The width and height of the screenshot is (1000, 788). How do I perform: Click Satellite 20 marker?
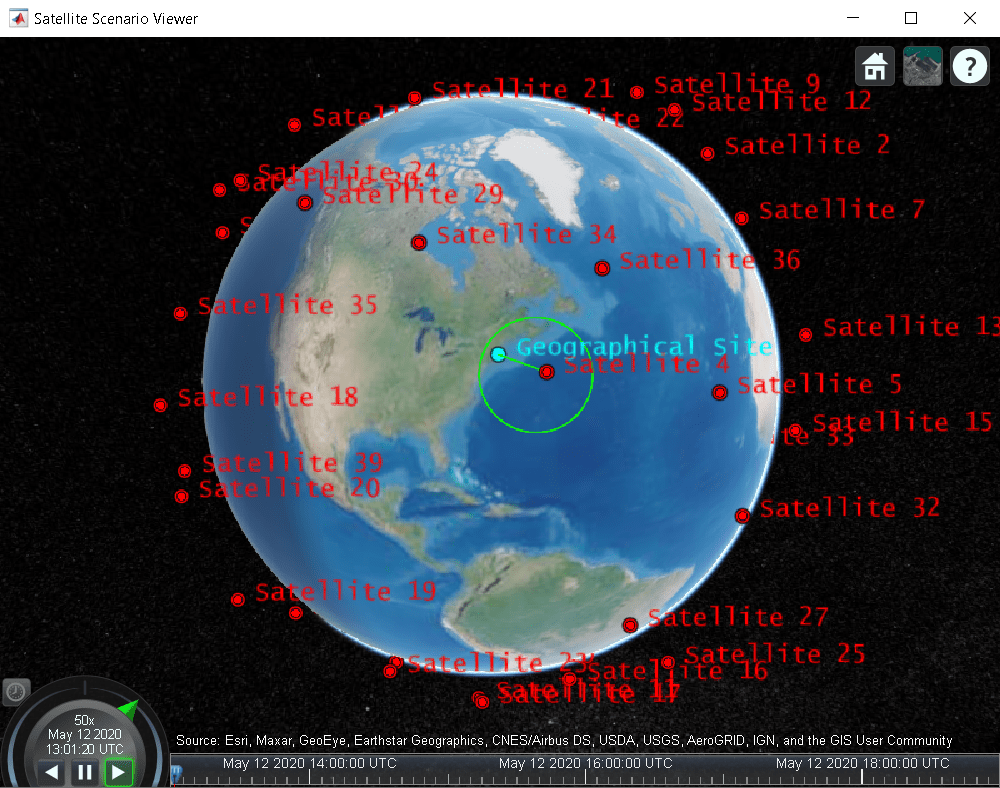coord(182,496)
